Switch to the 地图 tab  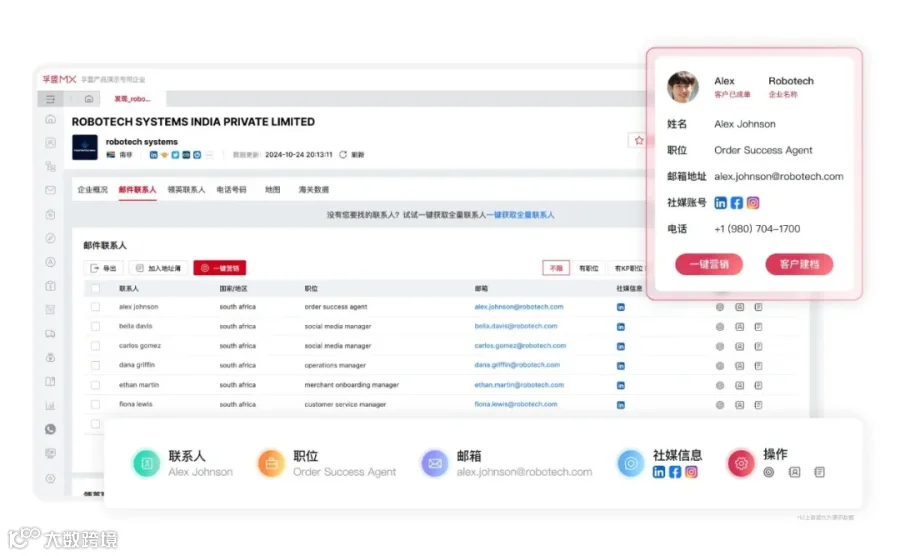[273, 190]
